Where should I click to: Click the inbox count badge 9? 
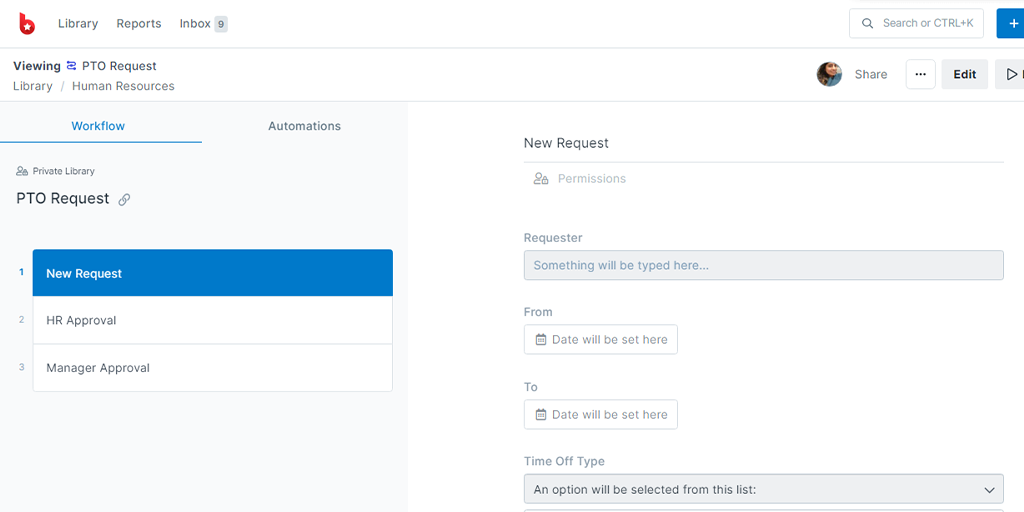(x=221, y=24)
